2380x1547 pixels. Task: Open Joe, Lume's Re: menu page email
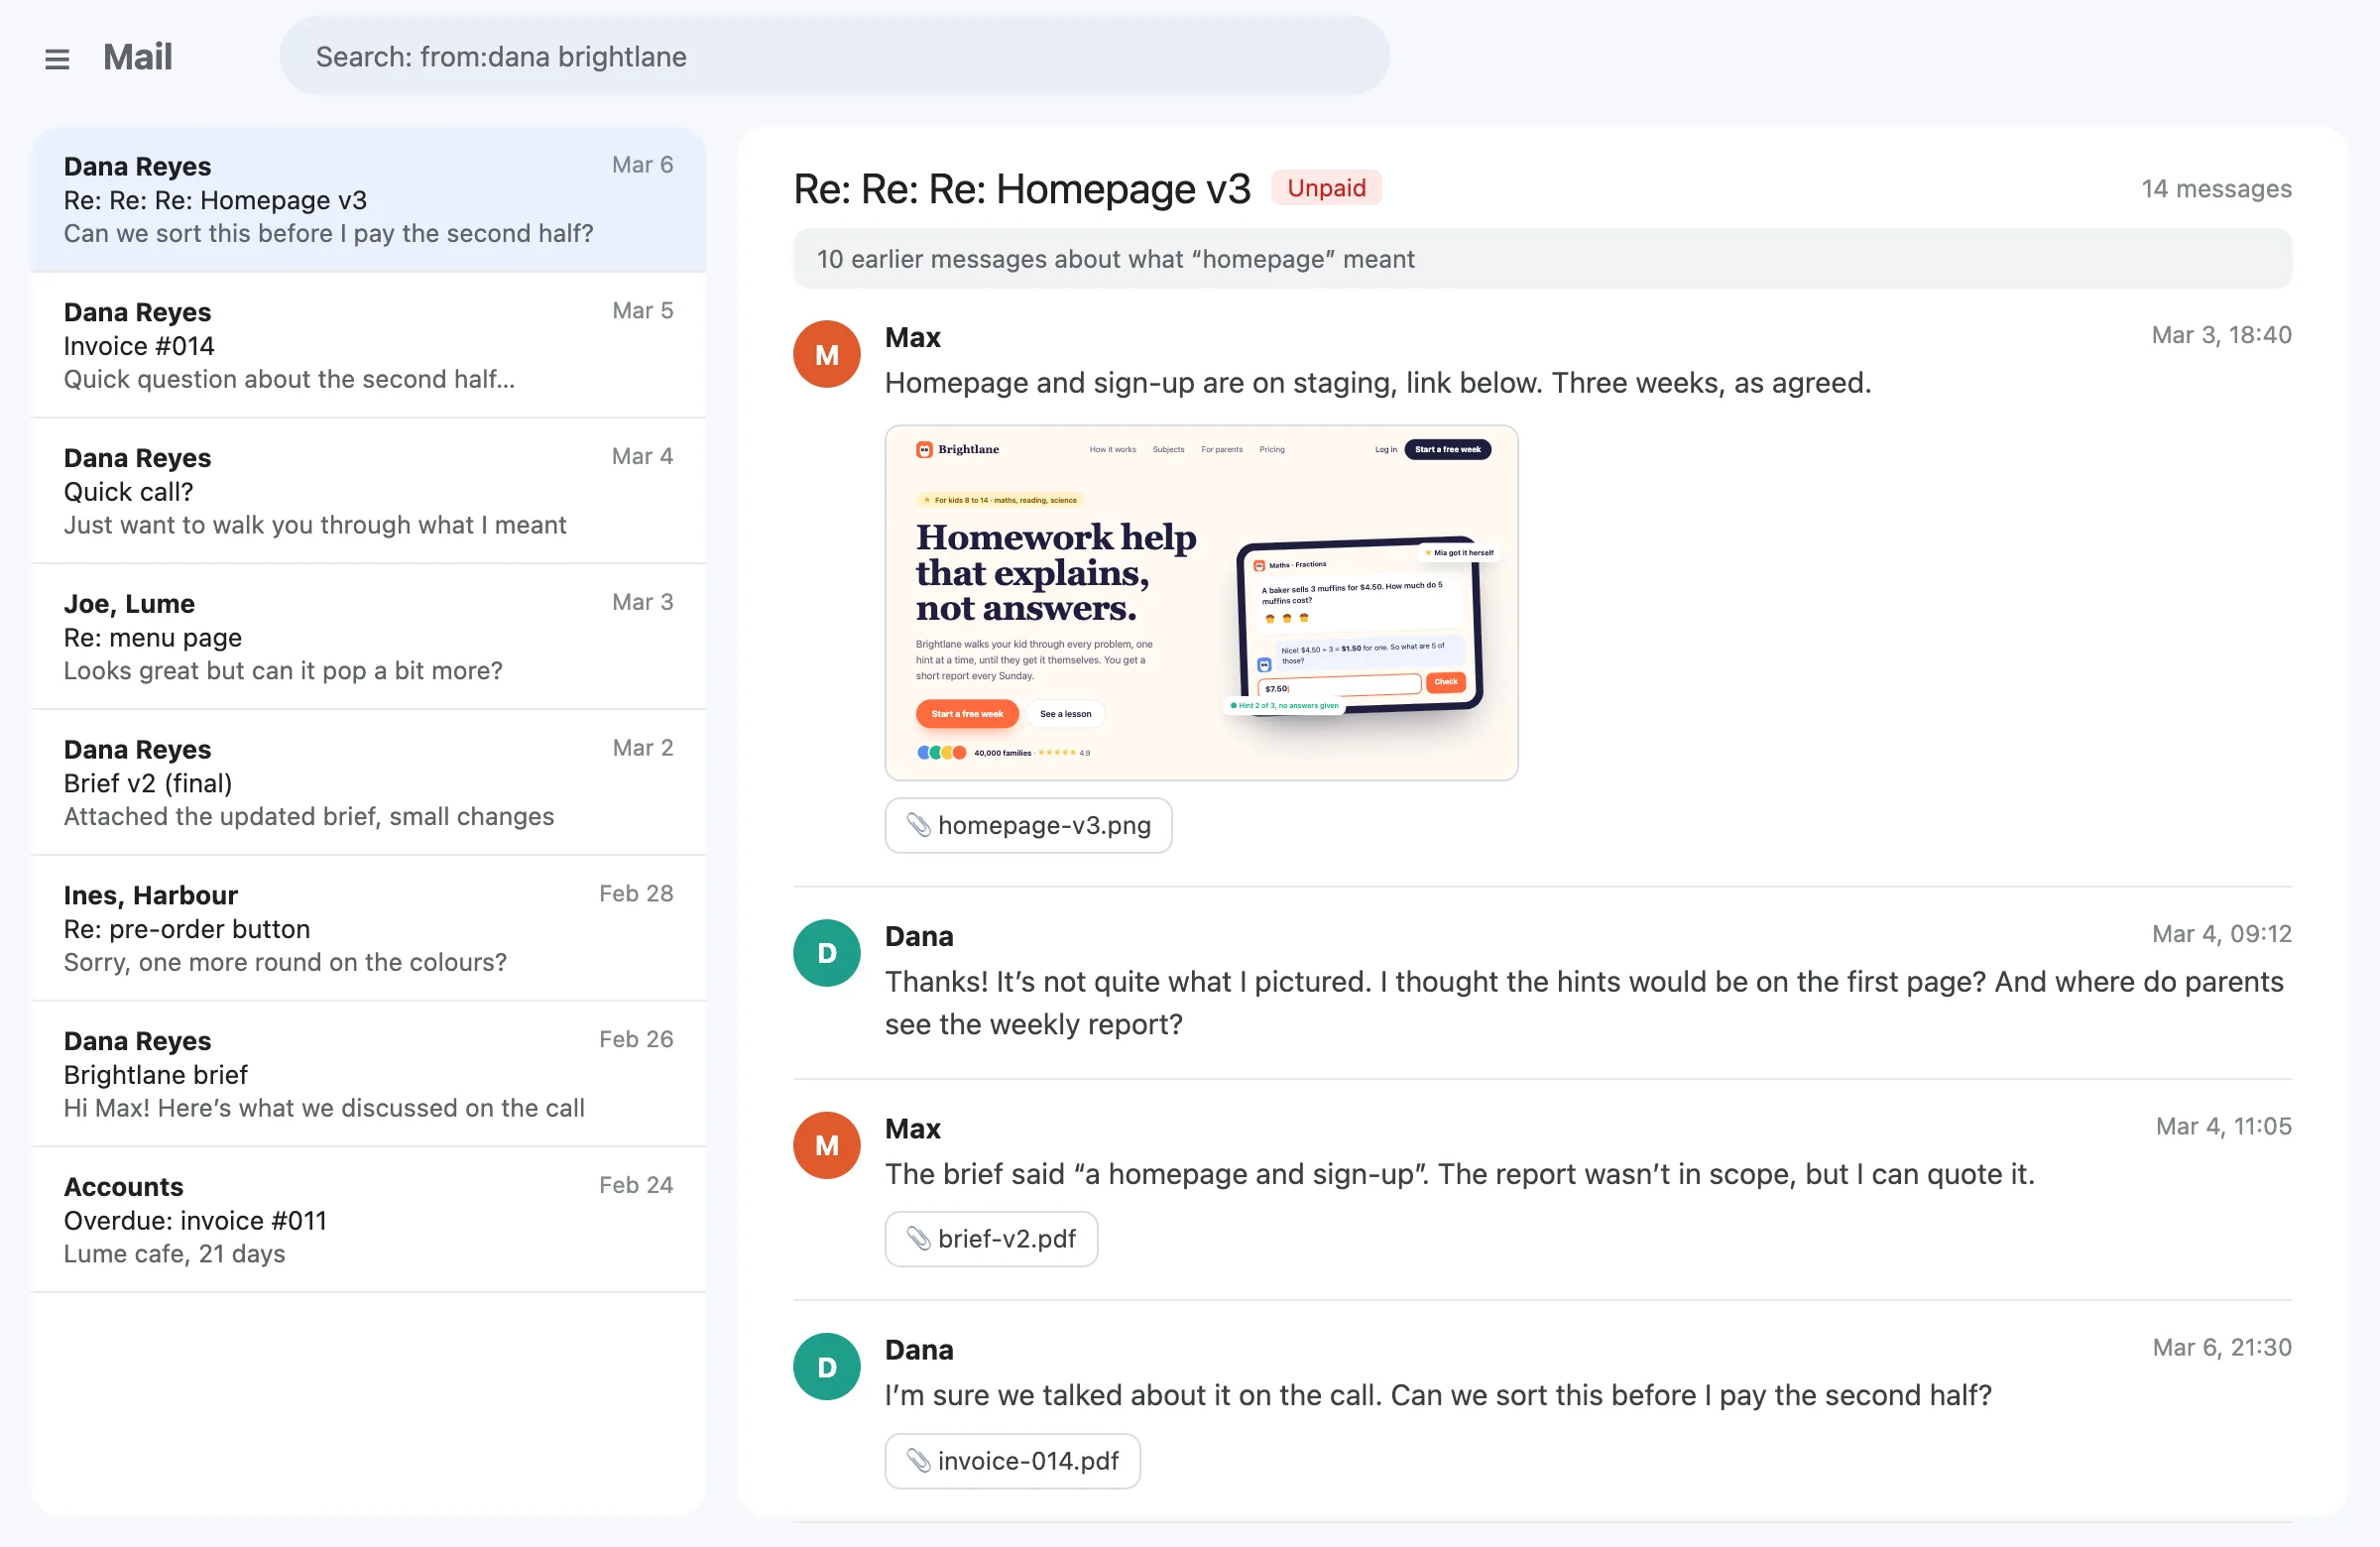tap(369, 637)
